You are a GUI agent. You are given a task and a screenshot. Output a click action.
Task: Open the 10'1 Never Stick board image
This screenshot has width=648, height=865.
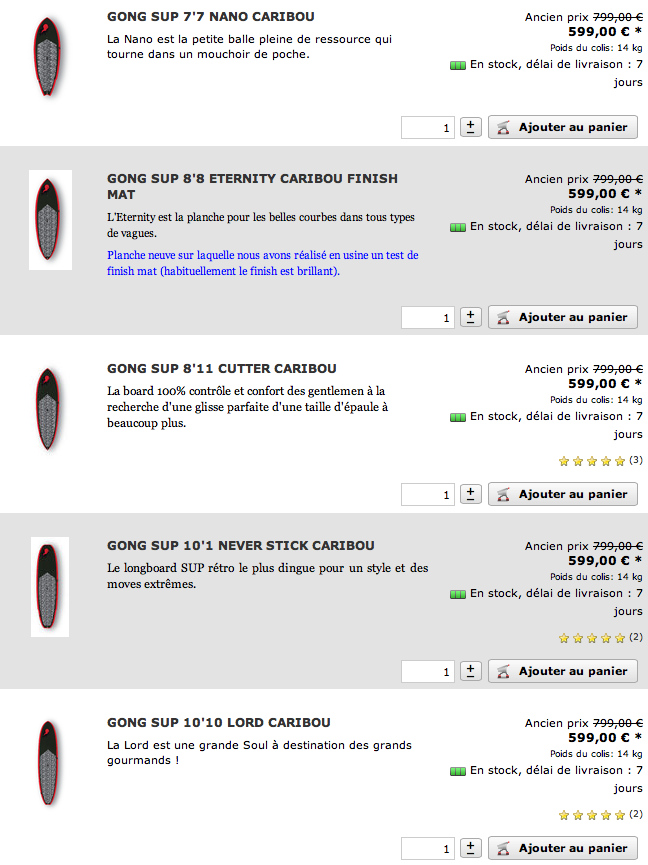(49, 586)
